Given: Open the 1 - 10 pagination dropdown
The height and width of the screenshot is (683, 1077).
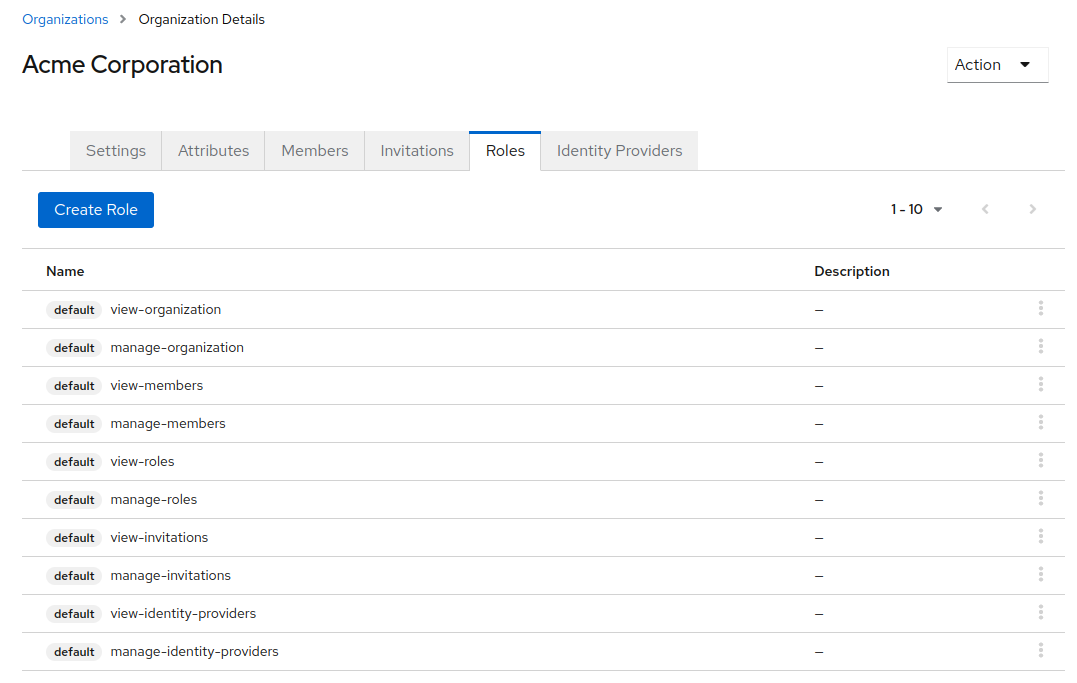Looking at the screenshot, I should (x=916, y=209).
